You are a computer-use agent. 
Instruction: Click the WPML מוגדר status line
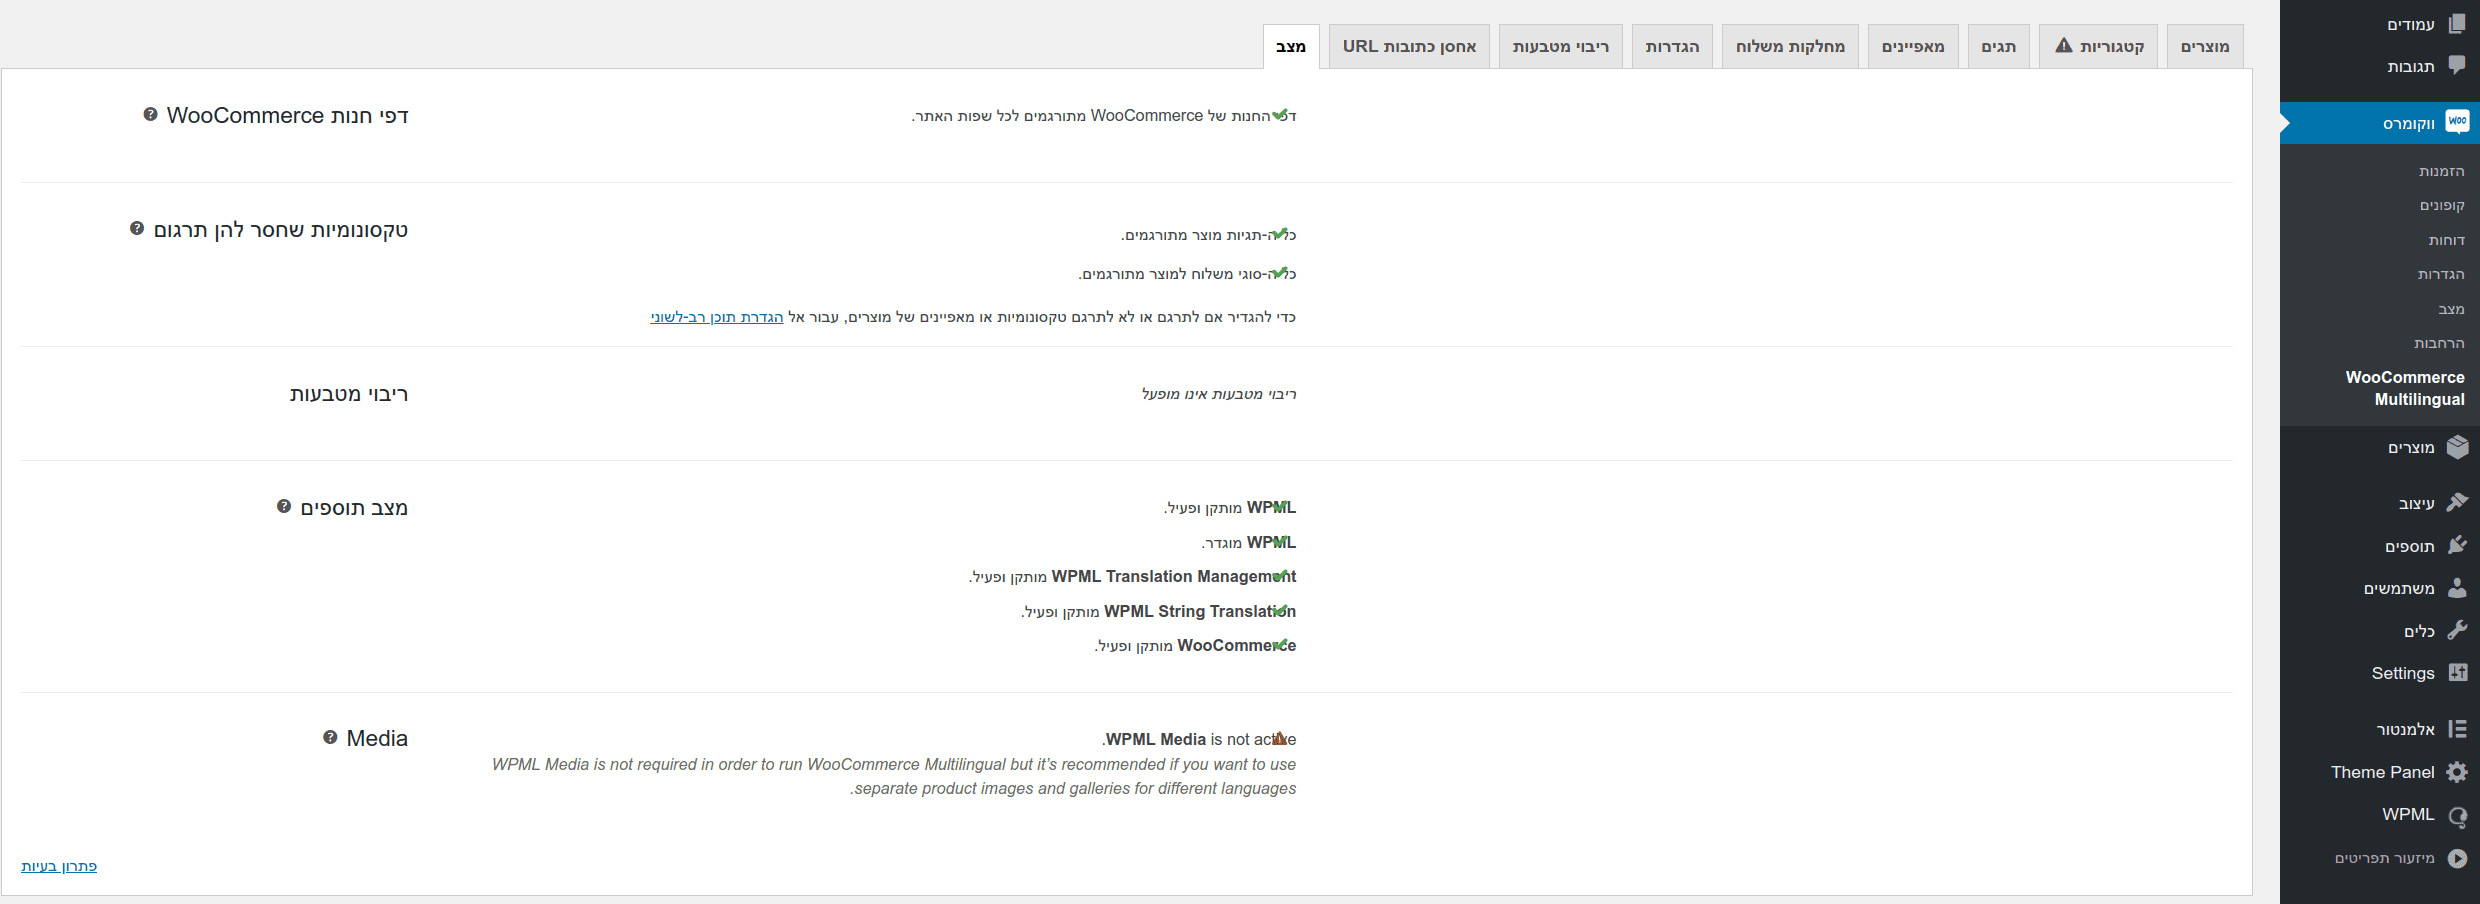[x=1249, y=542]
